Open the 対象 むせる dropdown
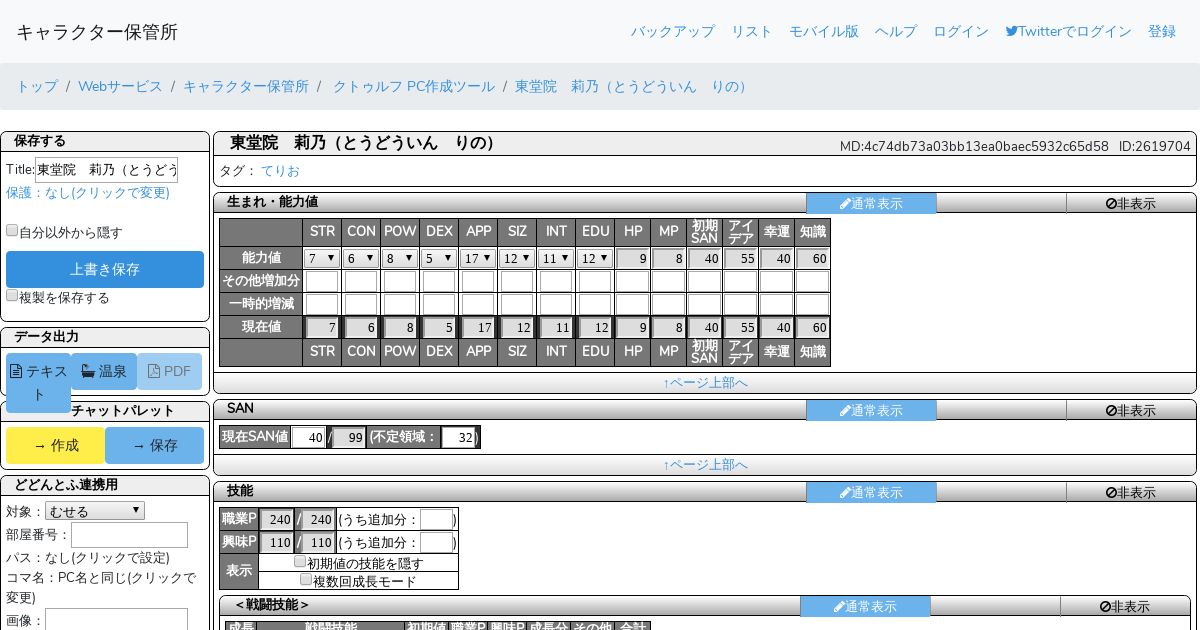 [x=95, y=511]
